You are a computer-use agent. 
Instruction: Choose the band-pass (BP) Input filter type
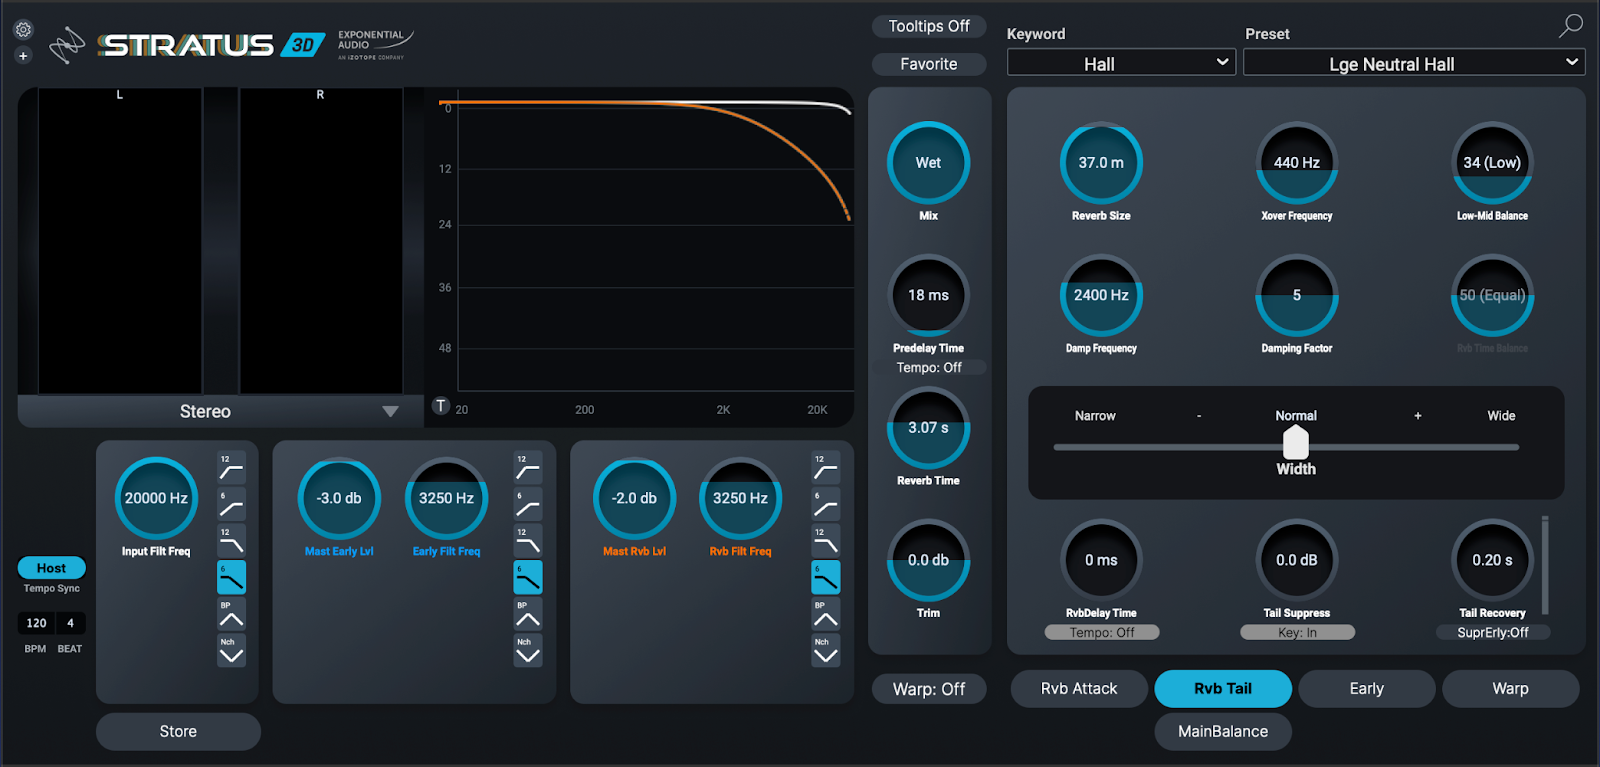point(231,614)
